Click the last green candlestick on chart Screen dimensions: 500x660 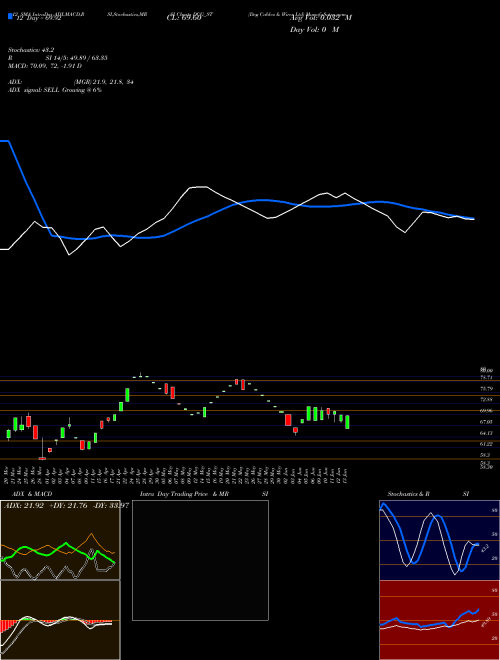click(347, 422)
